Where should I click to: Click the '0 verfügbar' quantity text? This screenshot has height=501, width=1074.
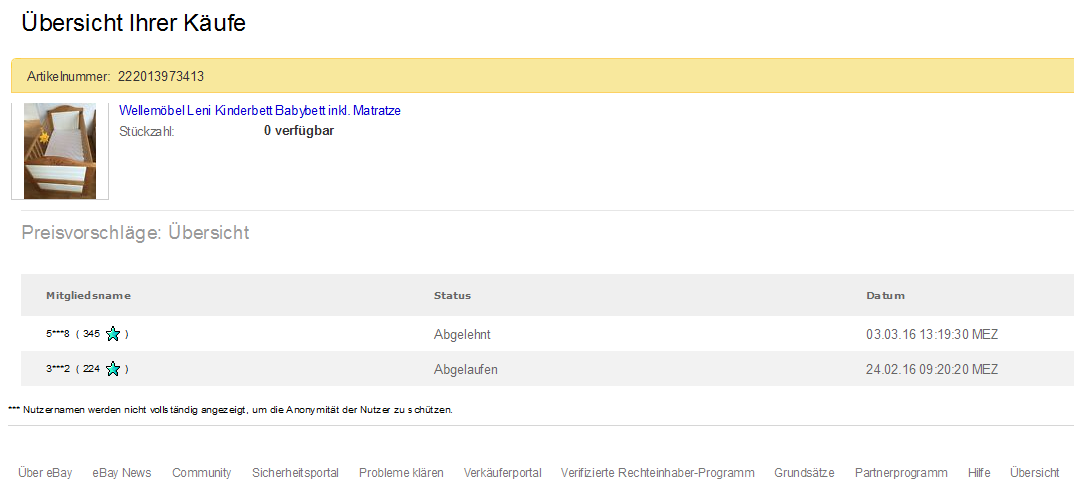click(299, 130)
